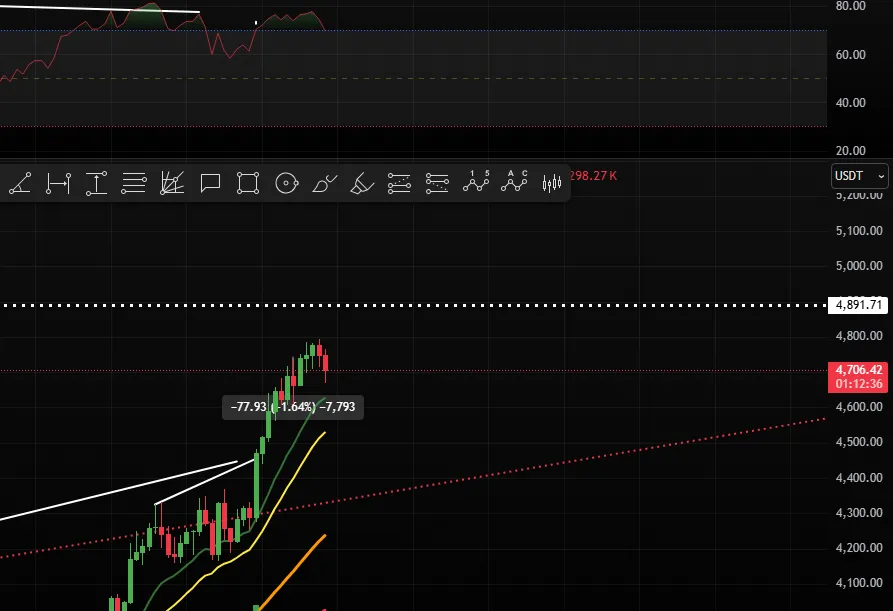This screenshot has height=611, width=893.
Task: Select the white dotted horizontal line
Action: tap(400, 305)
